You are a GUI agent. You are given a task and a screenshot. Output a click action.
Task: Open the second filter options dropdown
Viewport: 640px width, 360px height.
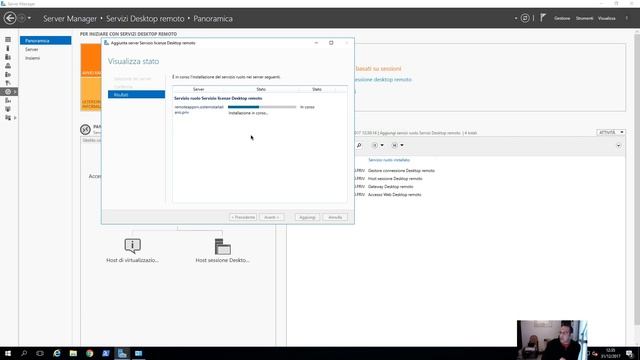click(398, 145)
